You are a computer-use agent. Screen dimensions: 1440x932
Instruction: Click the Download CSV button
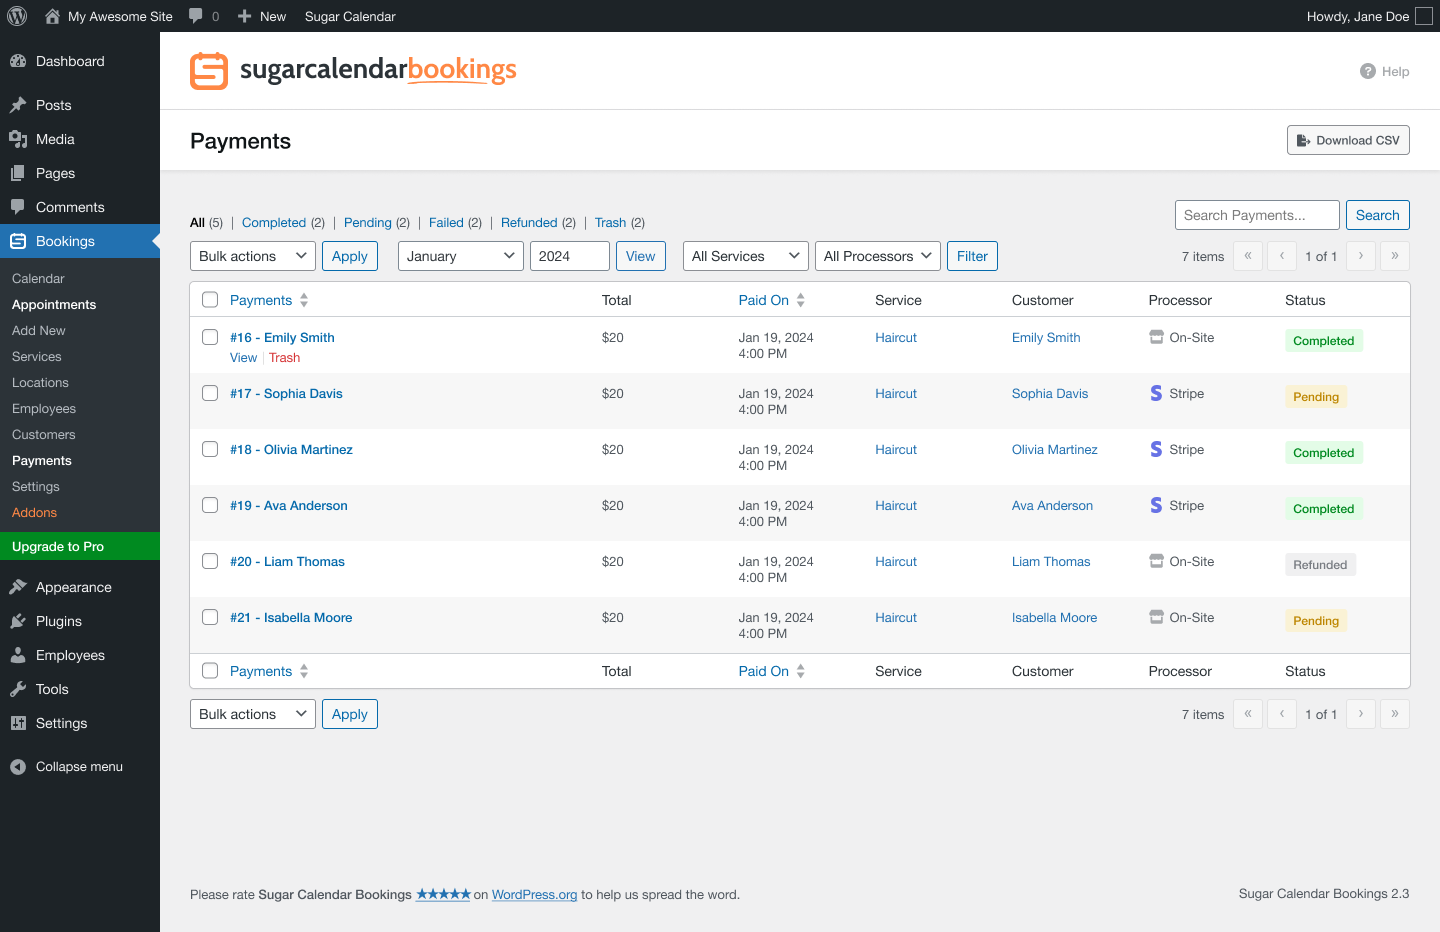(1348, 139)
